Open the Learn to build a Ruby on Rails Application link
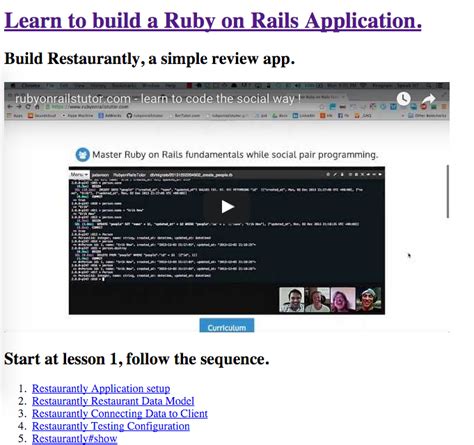The image size is (474, 445). pos(213,21)
